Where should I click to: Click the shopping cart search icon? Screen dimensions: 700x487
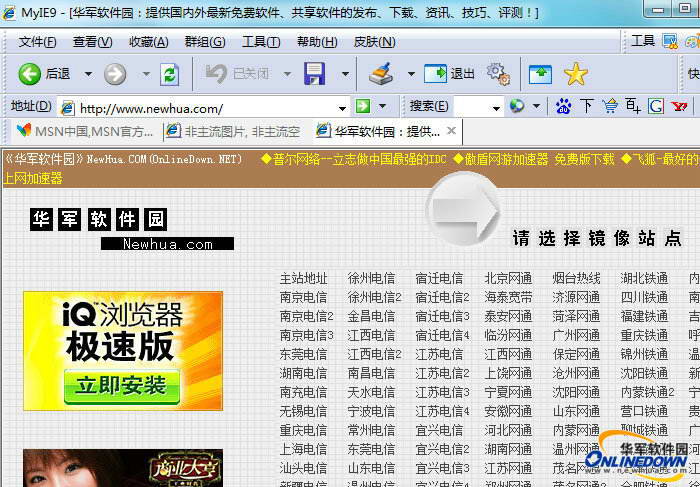[609, 106]
